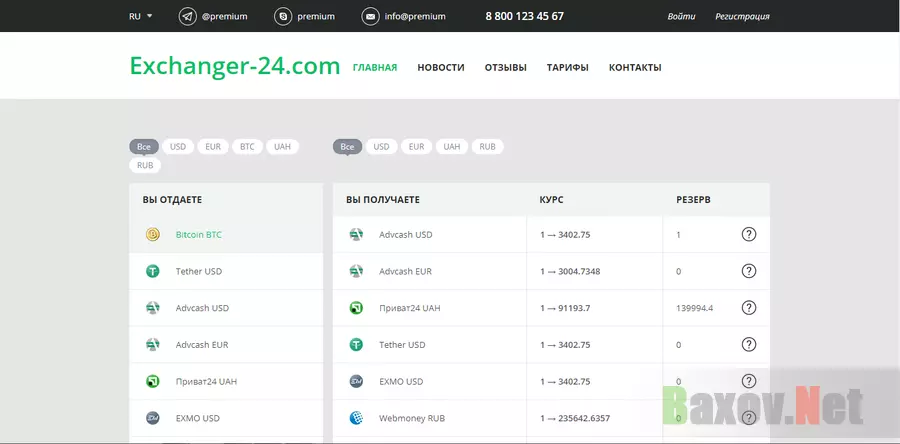This screenshot has width=900, height=444.
Task: Open the help icon in Приват24 UAH row
Action: pyautogui.click(x=748, y=307)
